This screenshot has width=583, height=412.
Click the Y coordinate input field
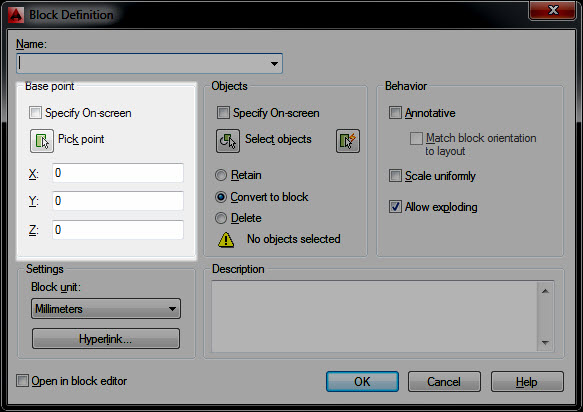pos(118,201)
